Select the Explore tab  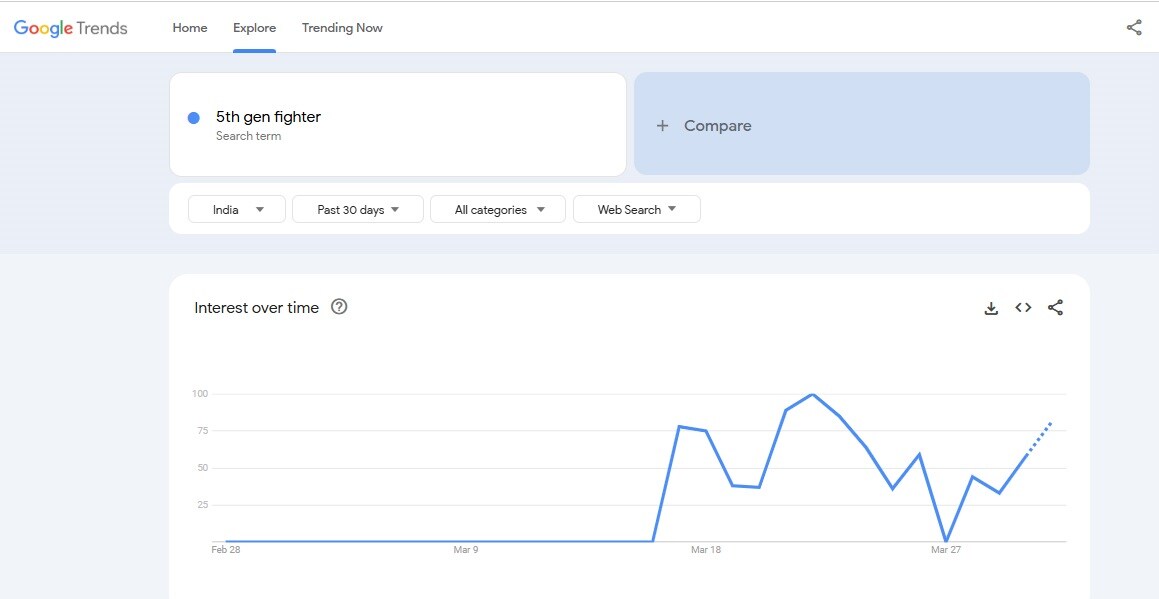click(255, 28)
